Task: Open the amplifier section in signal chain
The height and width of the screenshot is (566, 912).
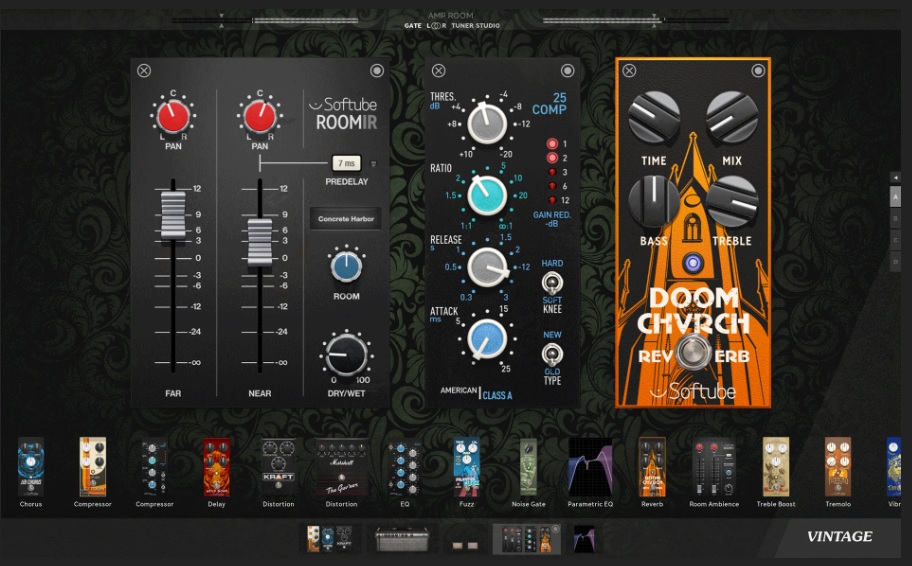Action: (401, 538)
